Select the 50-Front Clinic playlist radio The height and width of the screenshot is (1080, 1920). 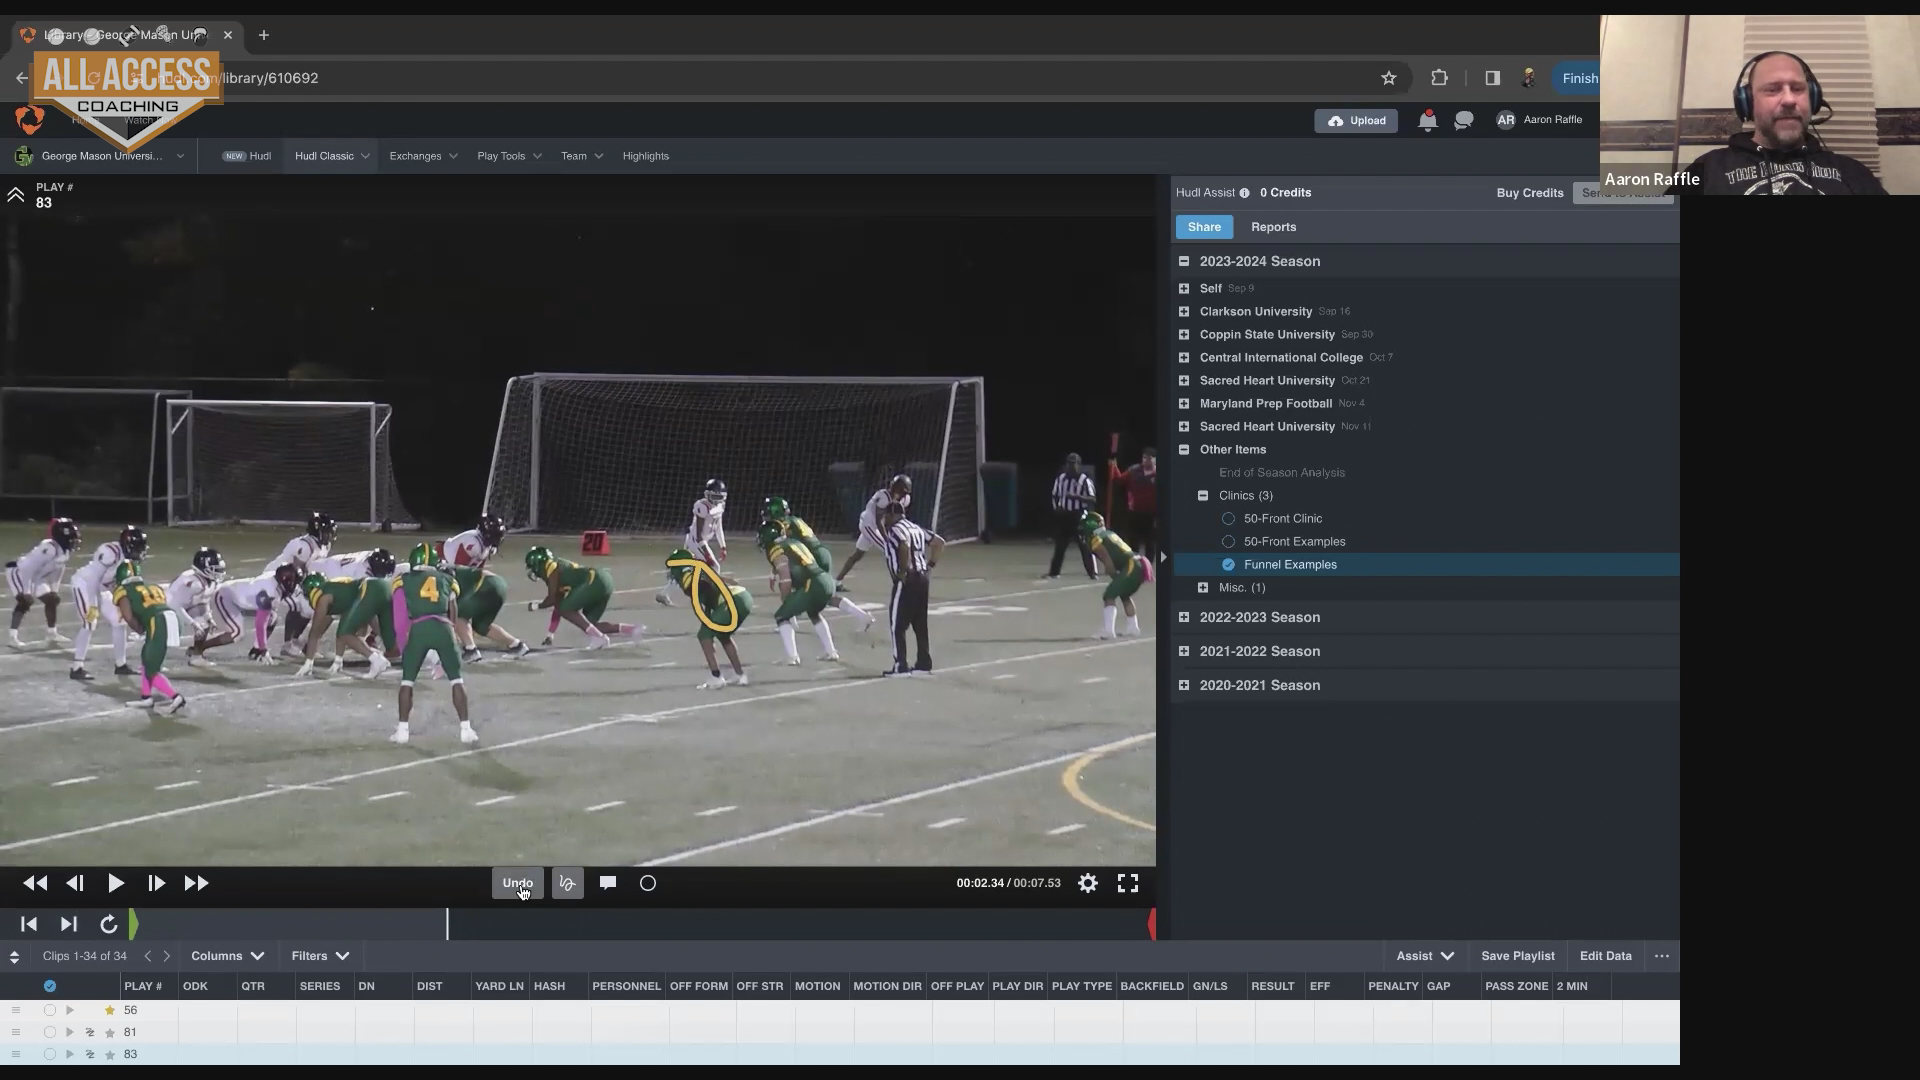tap(1229, 519)
